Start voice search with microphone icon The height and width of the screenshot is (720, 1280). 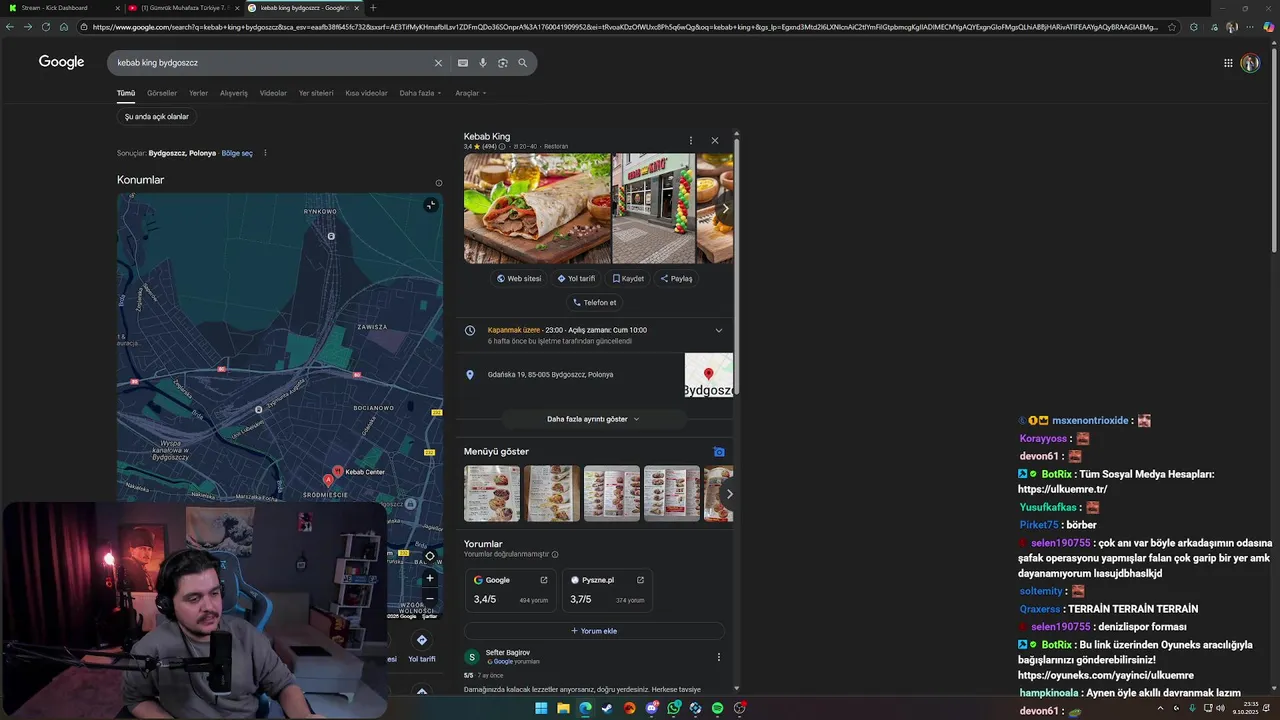[482, 63]
